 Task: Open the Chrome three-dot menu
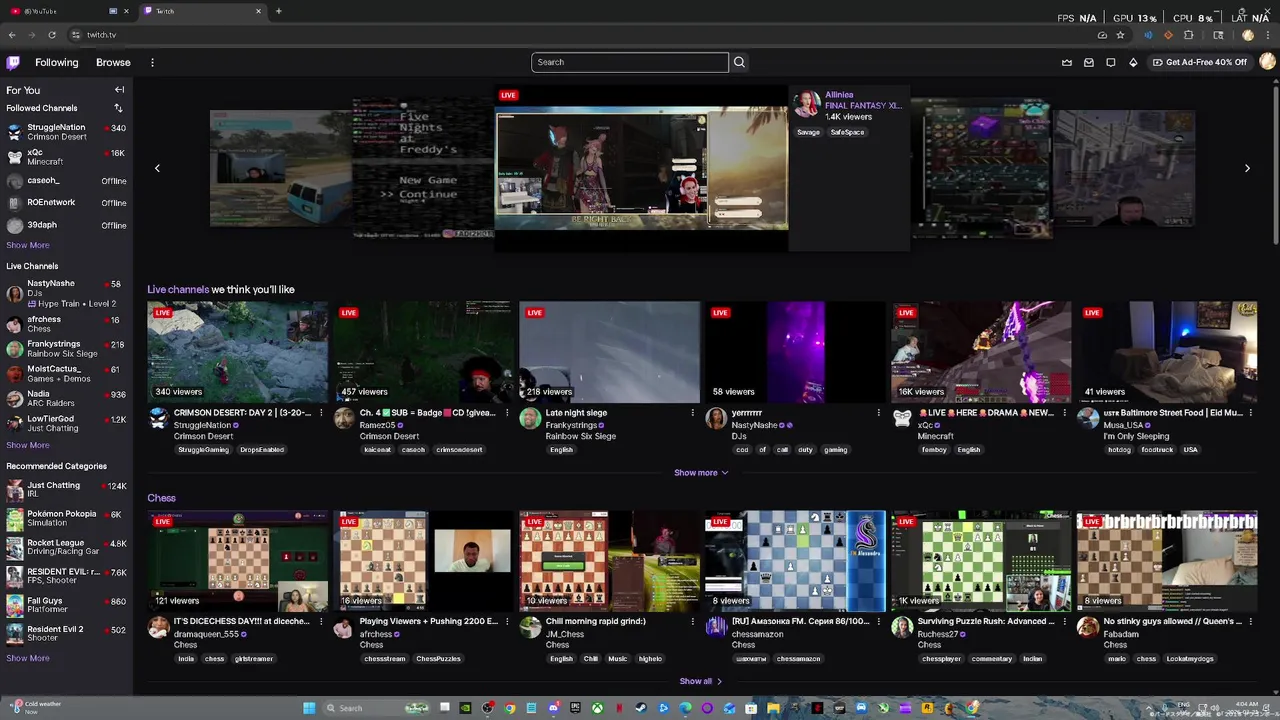[x=1268, y=35]
